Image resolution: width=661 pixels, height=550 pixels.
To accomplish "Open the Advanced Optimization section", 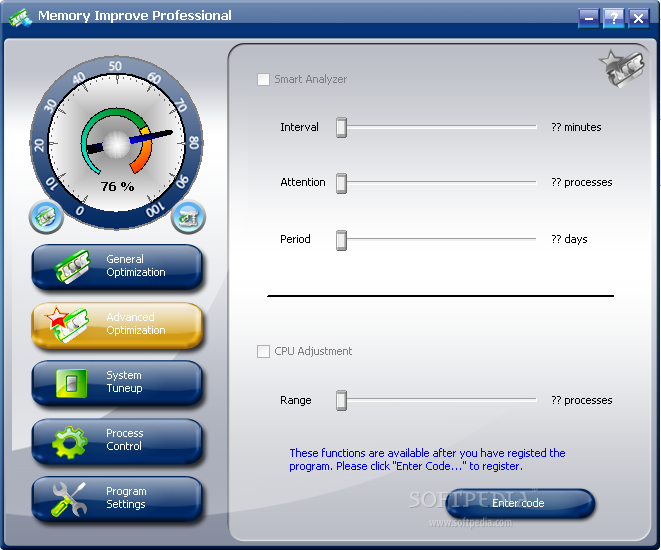I will [x=117, y=325].
